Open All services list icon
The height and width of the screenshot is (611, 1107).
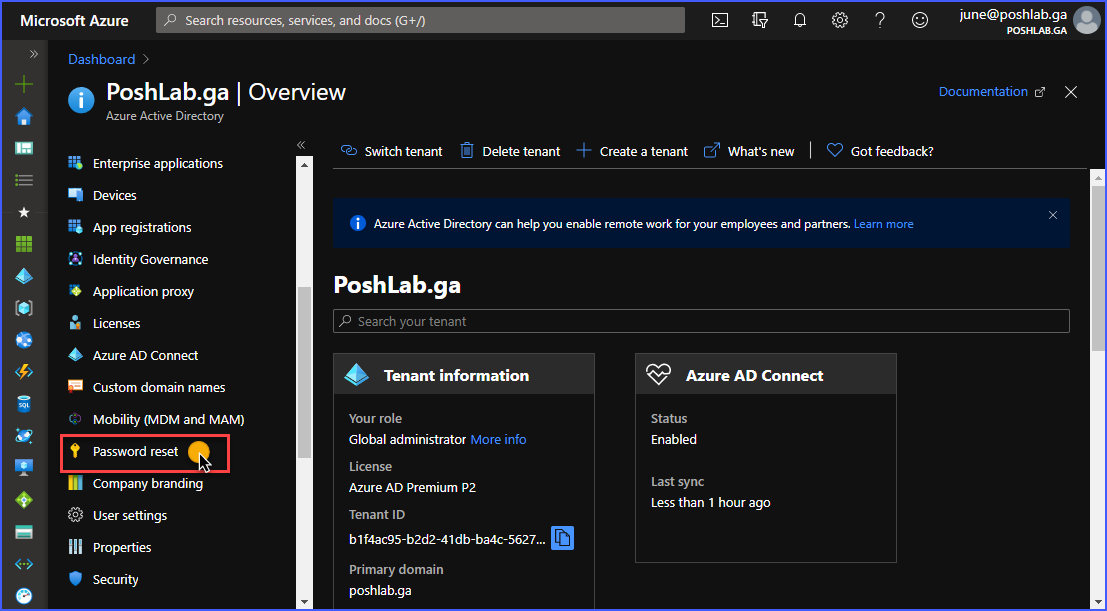pyautogui.click(x=24, y=180)
